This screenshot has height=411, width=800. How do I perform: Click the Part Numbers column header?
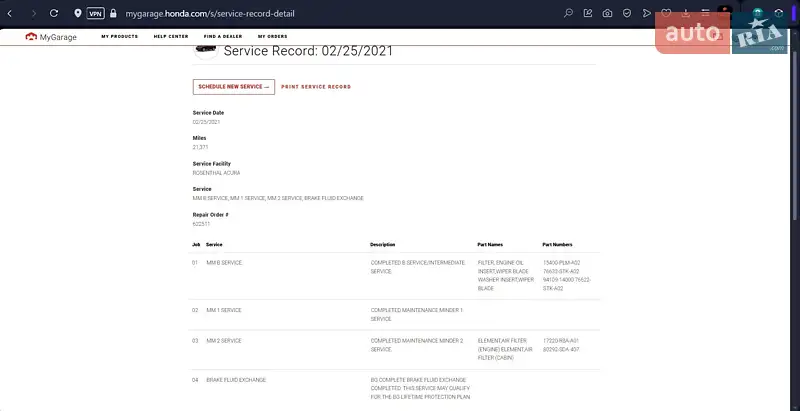pos(558,244)
